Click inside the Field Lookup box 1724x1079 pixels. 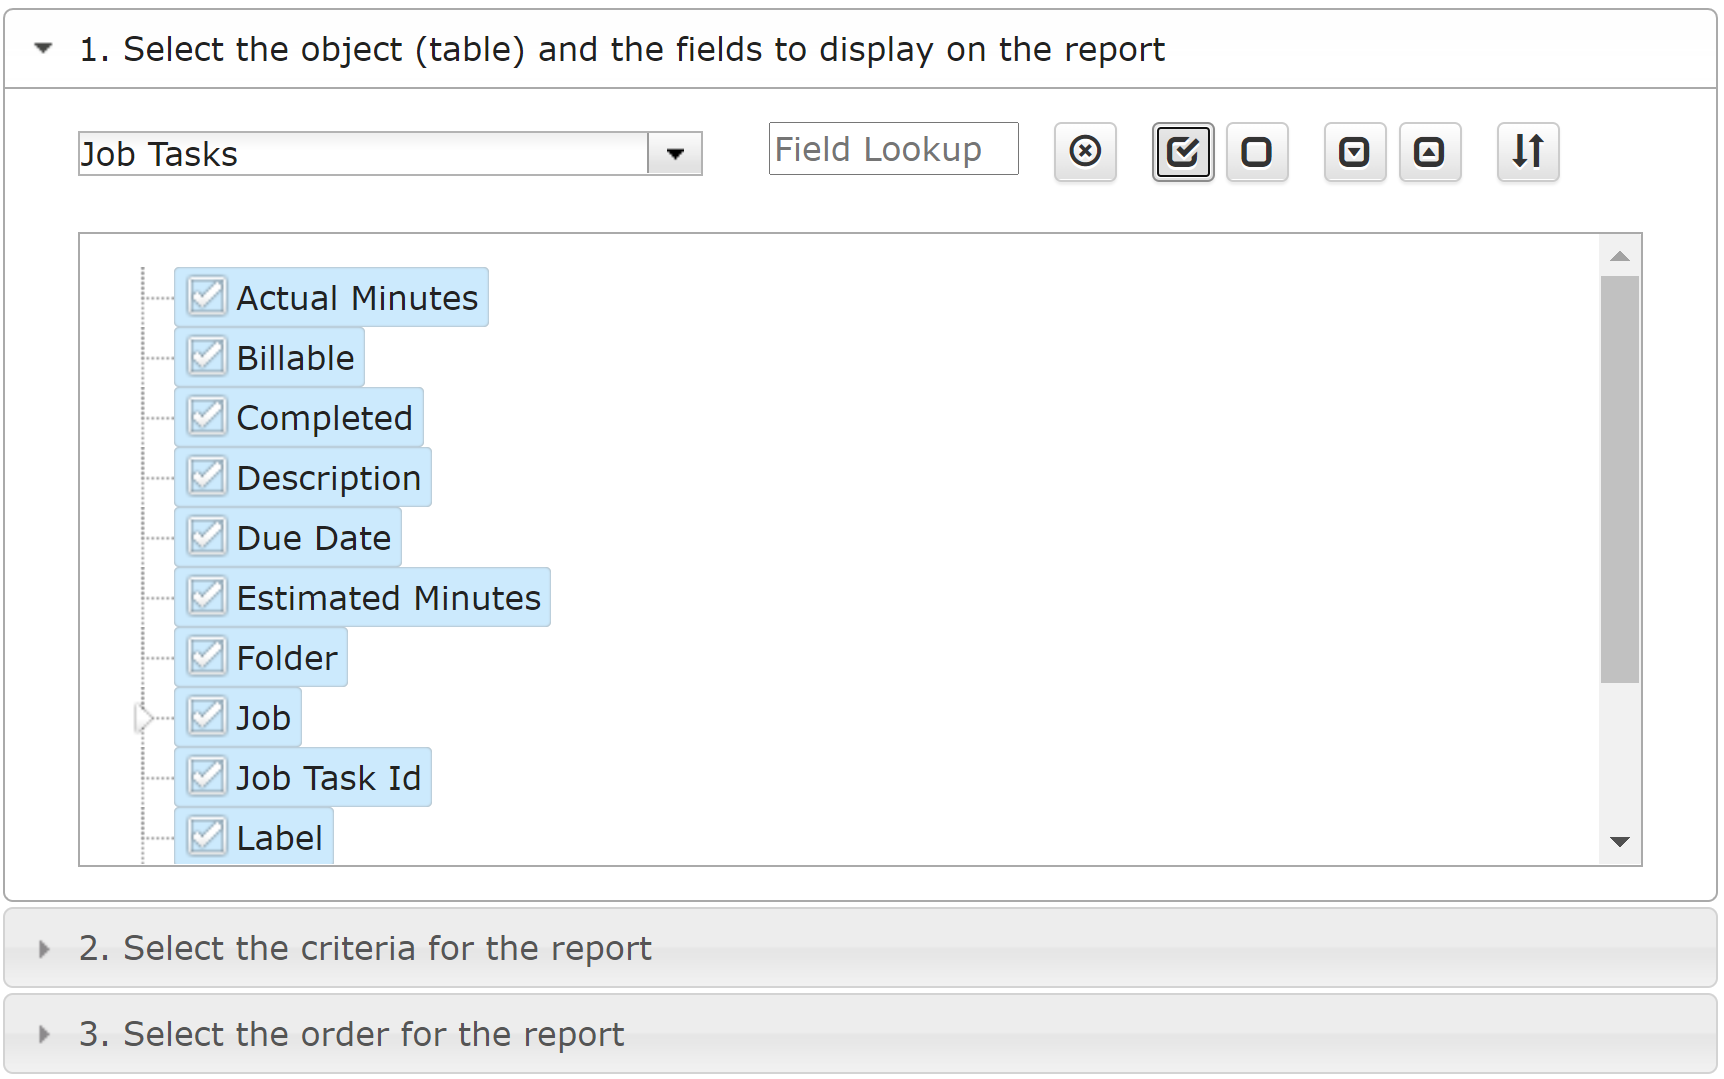click(x=892, y=149)
